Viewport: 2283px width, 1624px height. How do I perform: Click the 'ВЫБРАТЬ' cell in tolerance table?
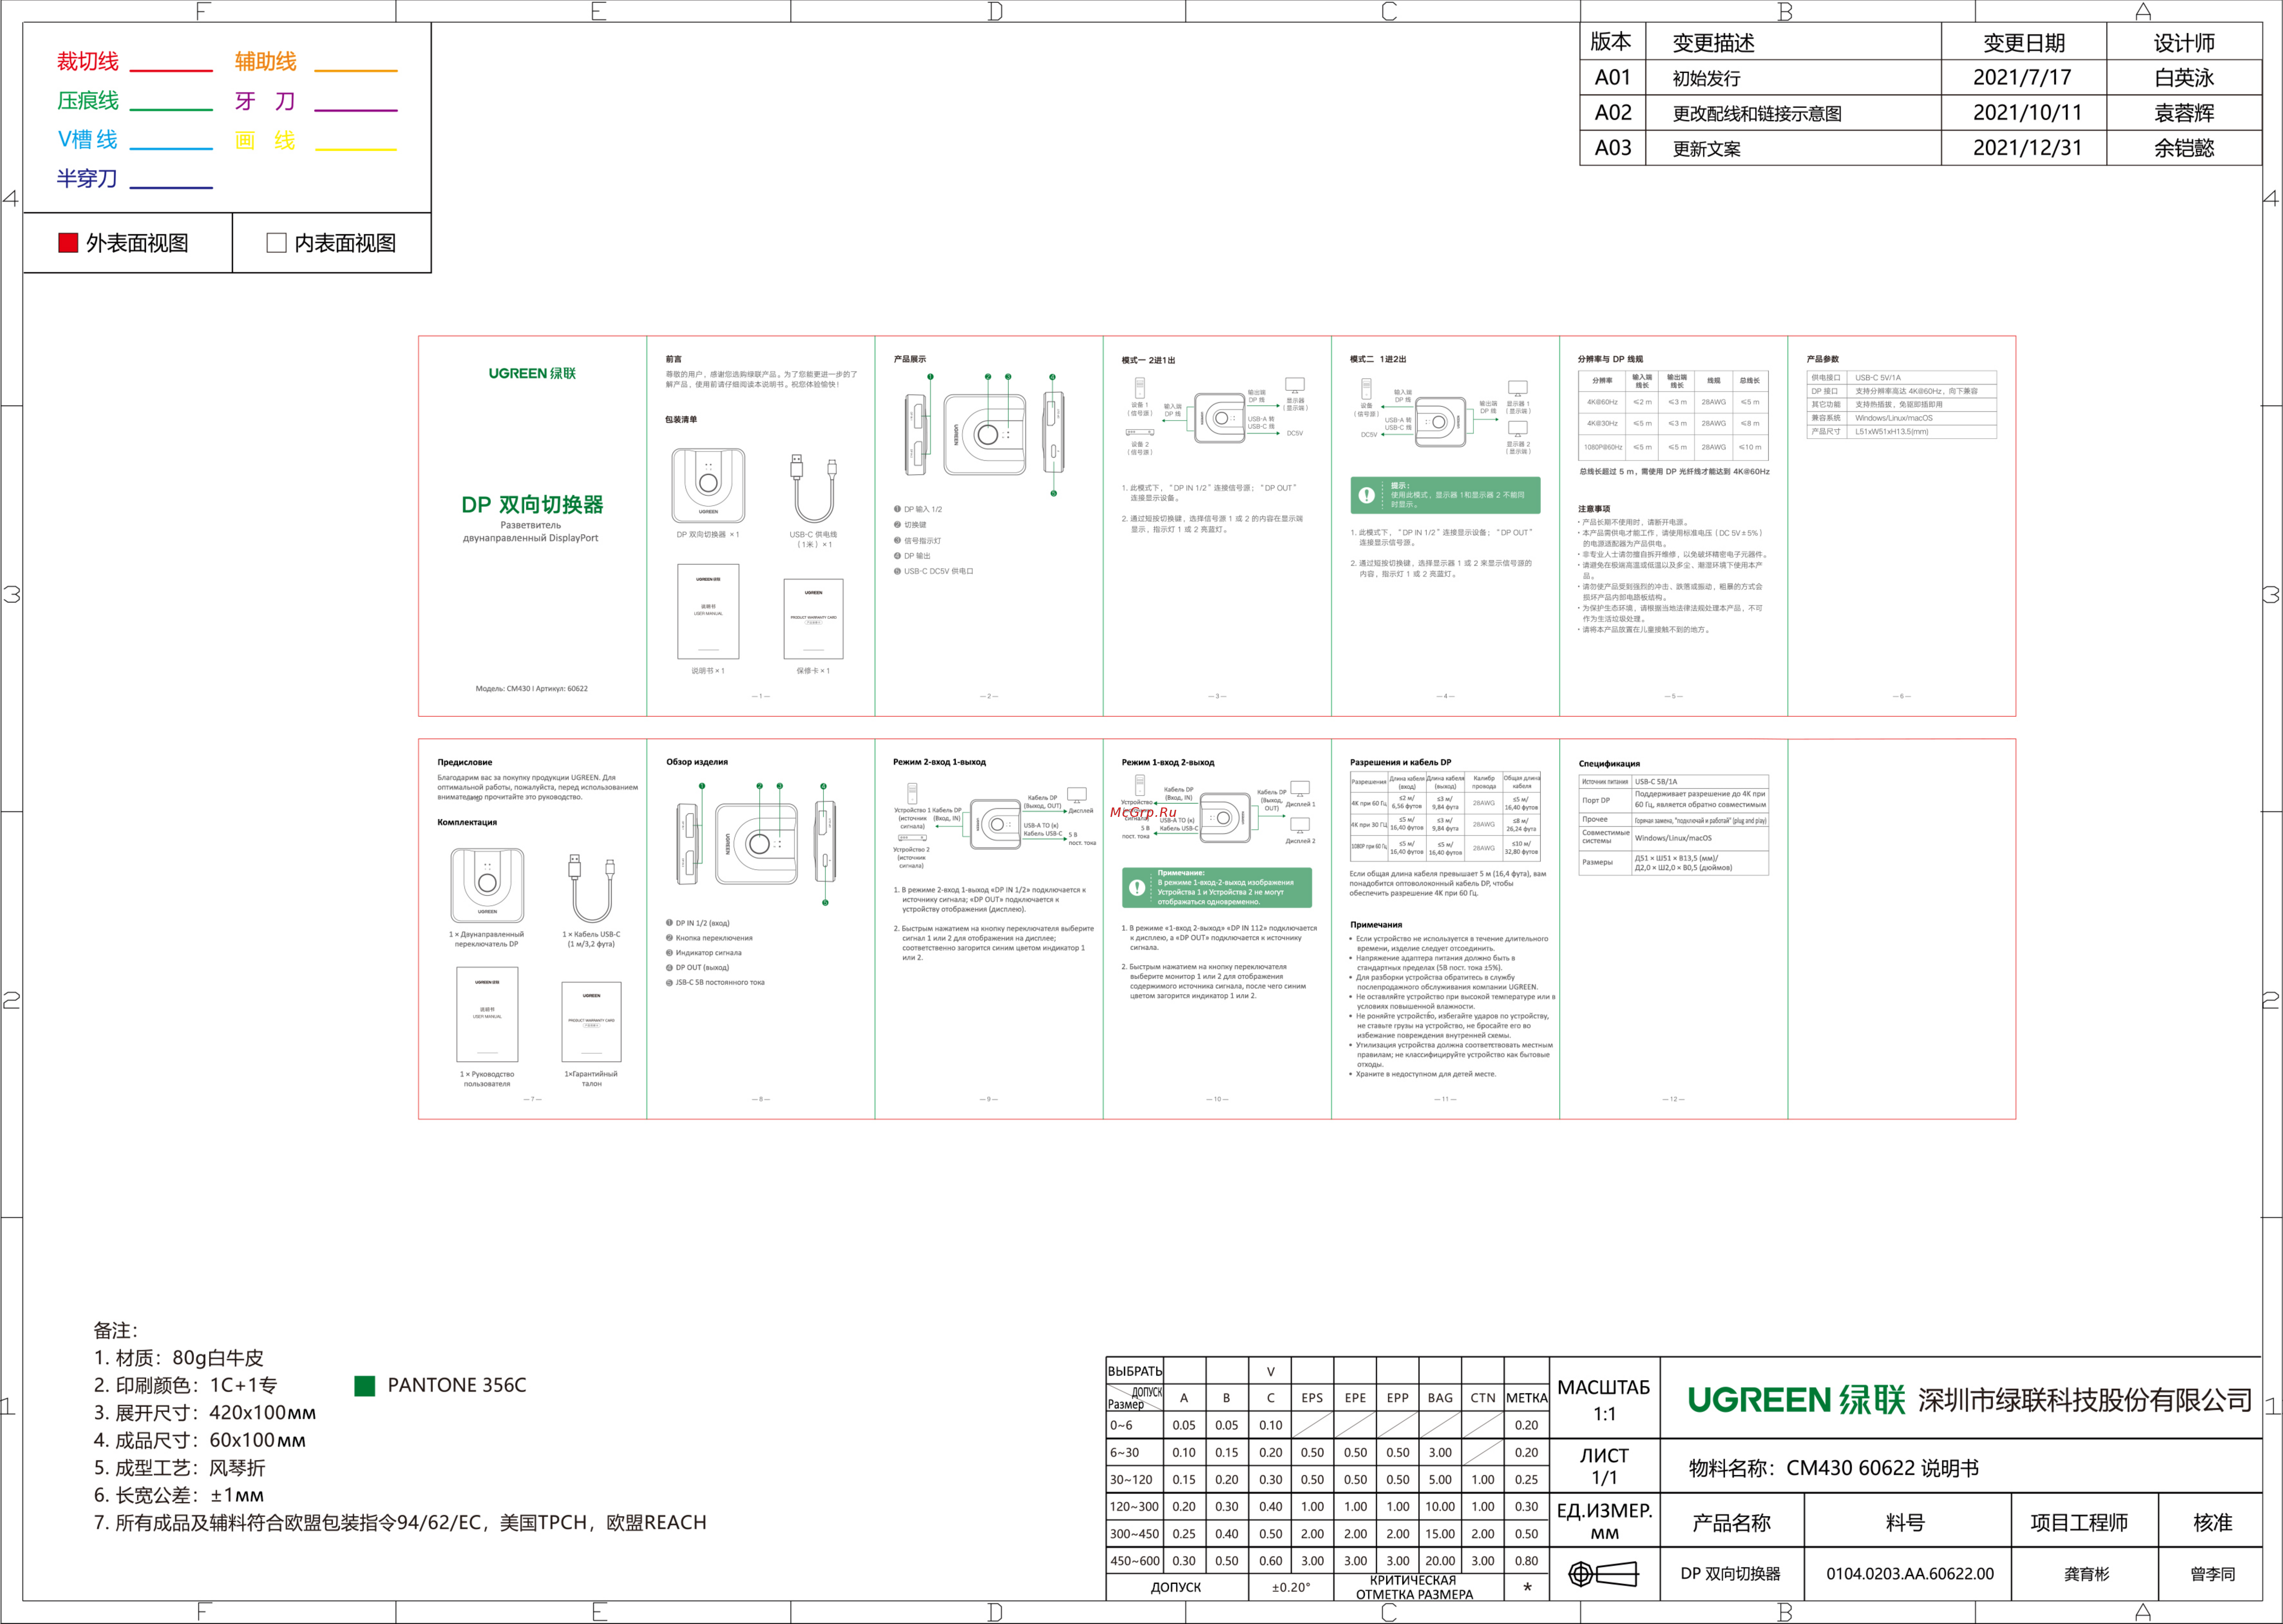point(1135,1371)
